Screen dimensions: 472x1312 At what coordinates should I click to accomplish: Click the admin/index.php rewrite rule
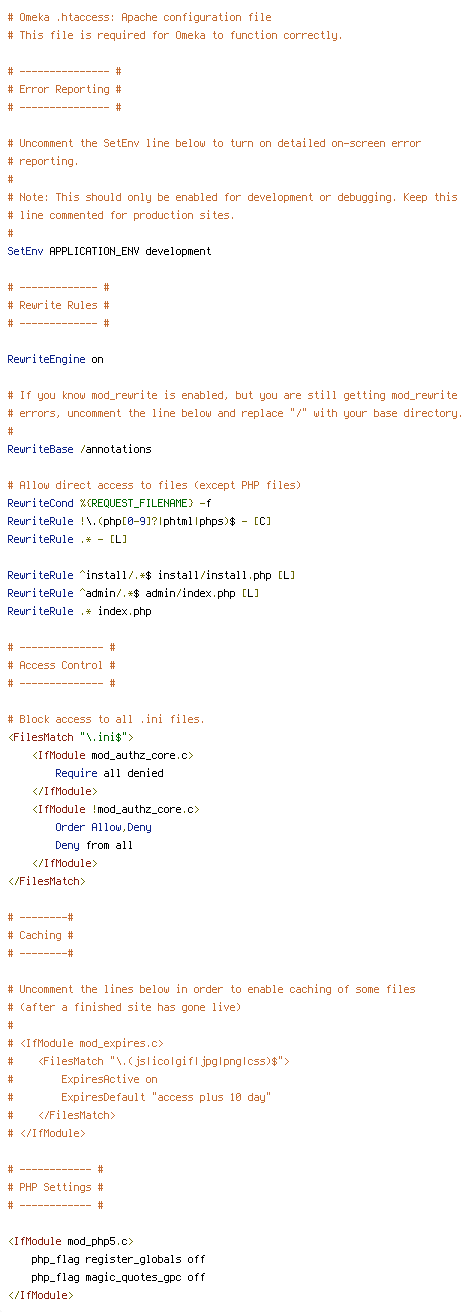[x=133, y=593]
